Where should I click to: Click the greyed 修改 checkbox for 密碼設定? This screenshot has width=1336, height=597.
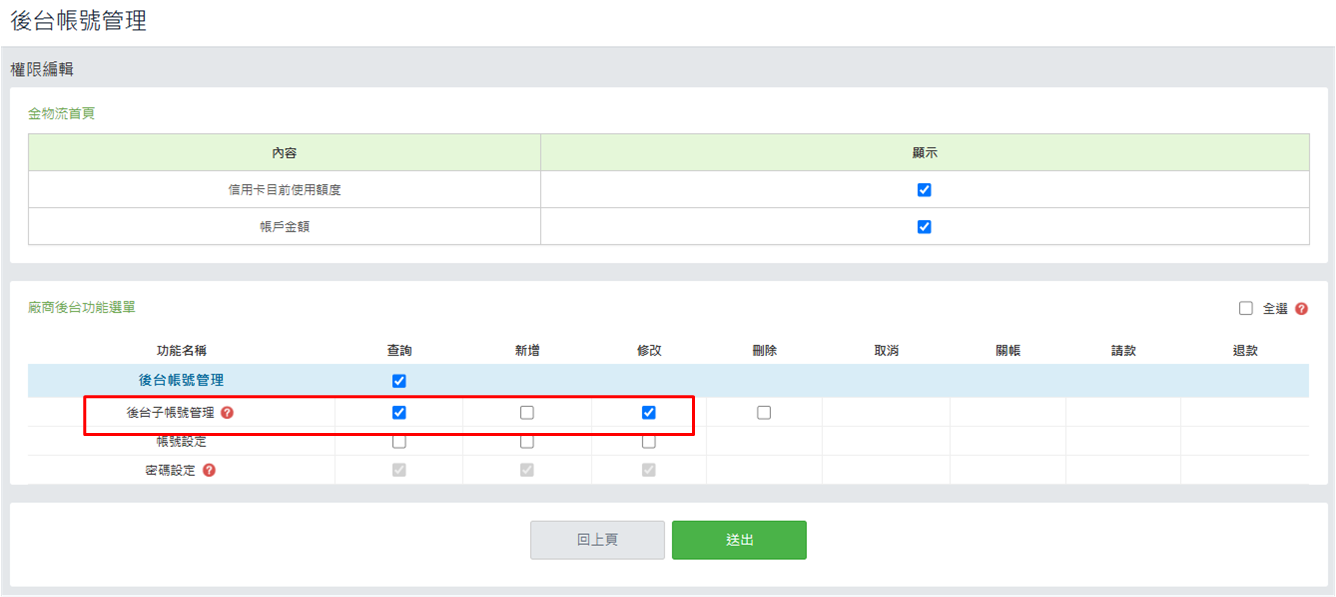(x=649, y=470)
